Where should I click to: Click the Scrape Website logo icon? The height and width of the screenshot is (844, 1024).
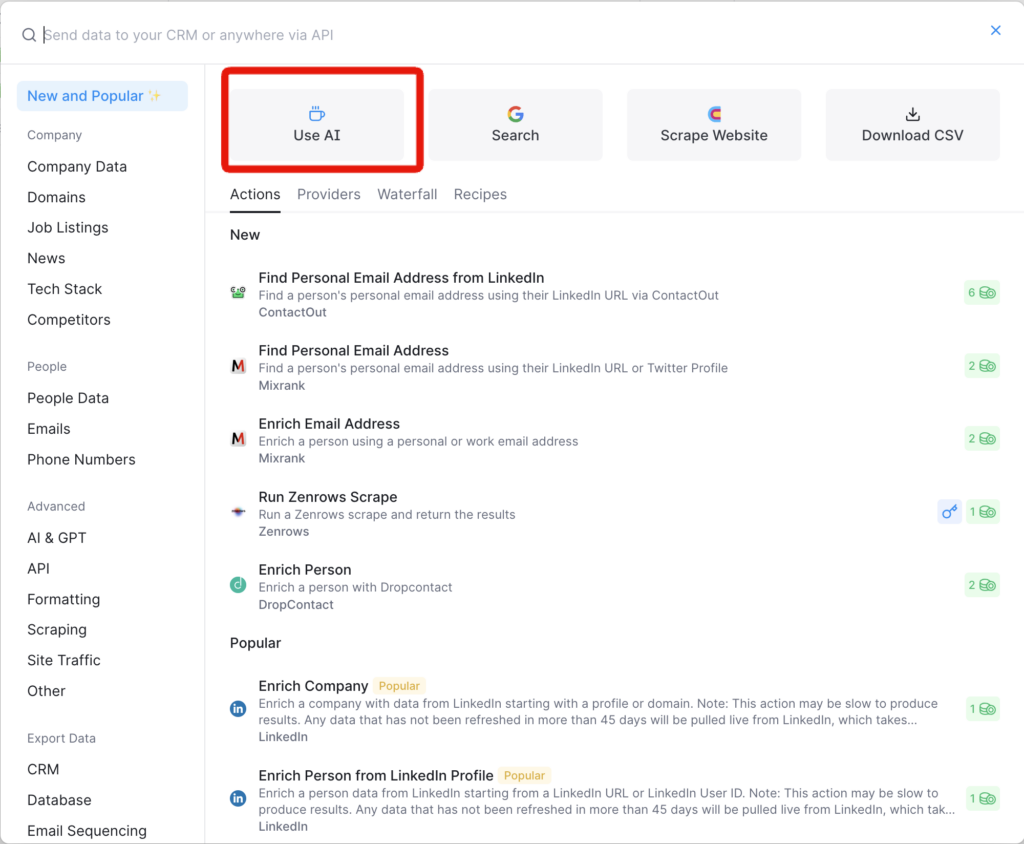pyautogui.click(x=714, y=114)
